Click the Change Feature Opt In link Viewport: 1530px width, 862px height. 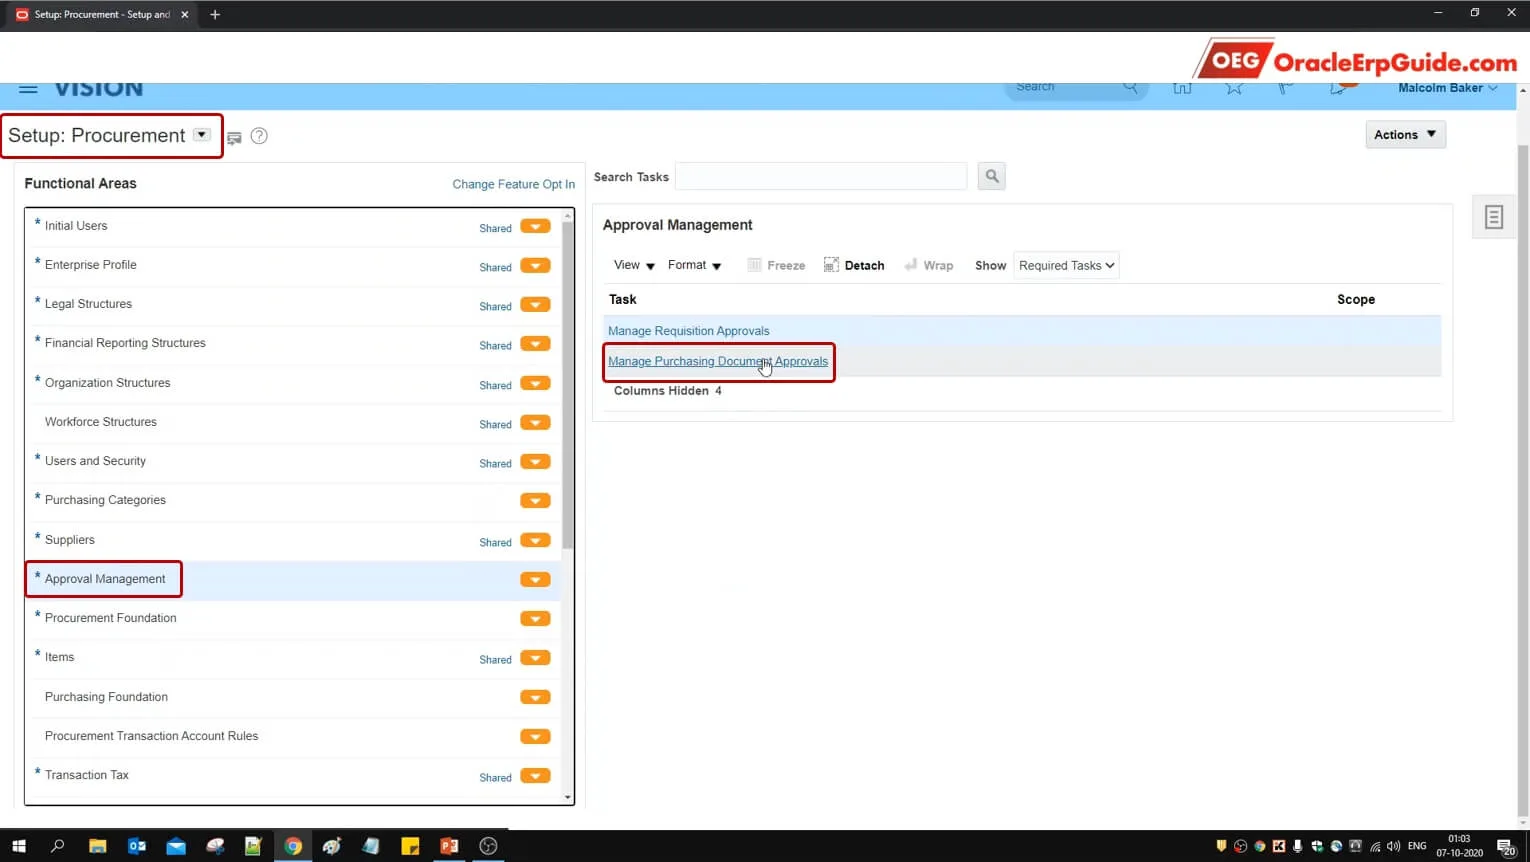tap(513, 184)
